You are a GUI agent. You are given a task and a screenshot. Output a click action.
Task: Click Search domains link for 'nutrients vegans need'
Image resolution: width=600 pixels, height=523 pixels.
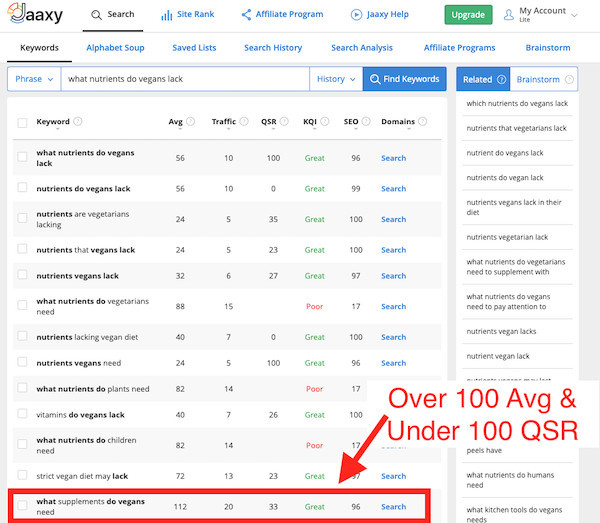tap(393, 363)
